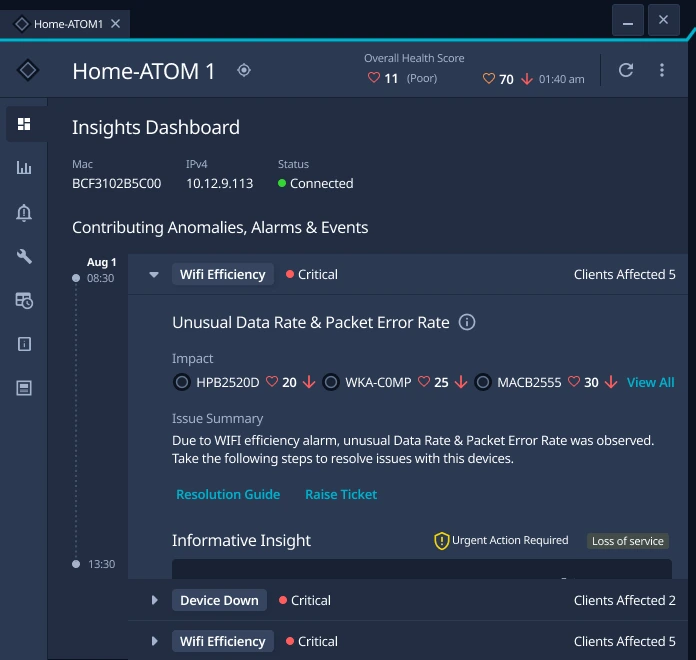Collapse the expanded Wifi Efficiency row
The height and width of the screenshot is (660, 696).
(154, 275)
